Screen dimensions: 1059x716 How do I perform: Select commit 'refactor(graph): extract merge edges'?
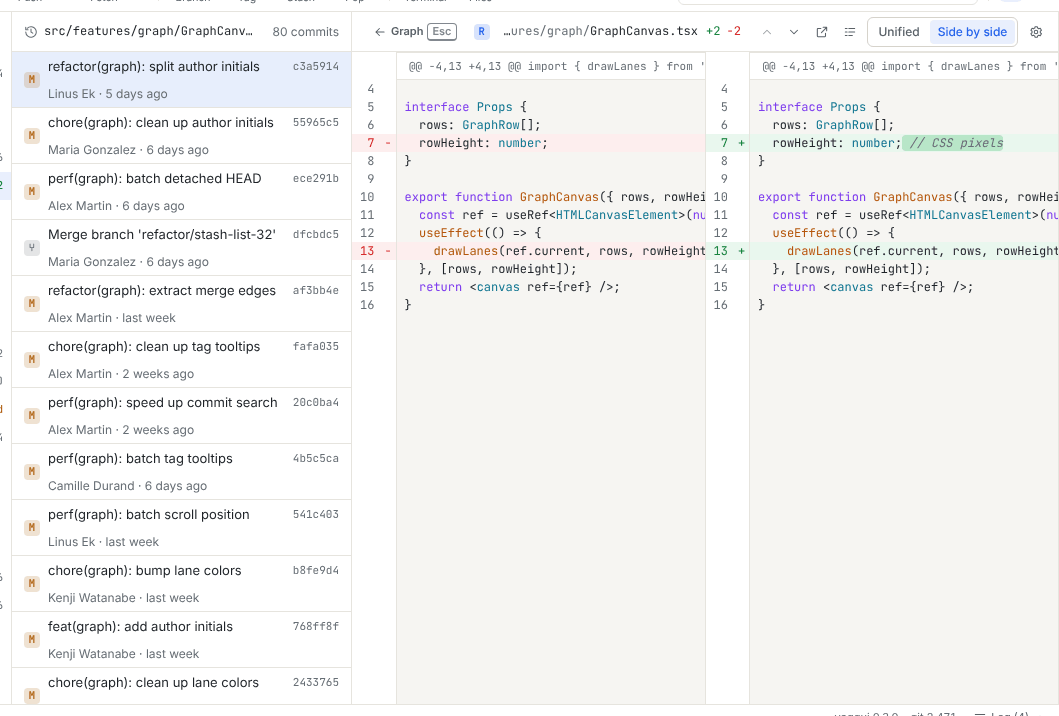tap(182, 304)
